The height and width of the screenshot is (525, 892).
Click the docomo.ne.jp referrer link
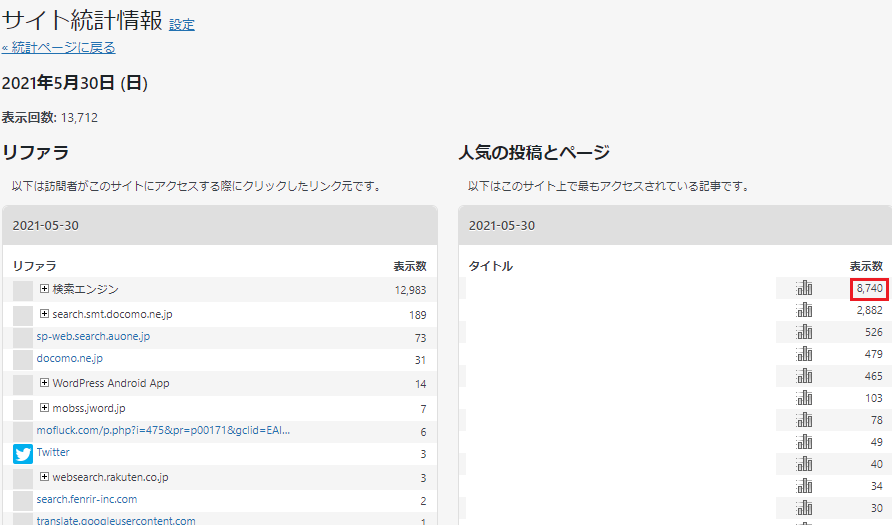[70, 359]
